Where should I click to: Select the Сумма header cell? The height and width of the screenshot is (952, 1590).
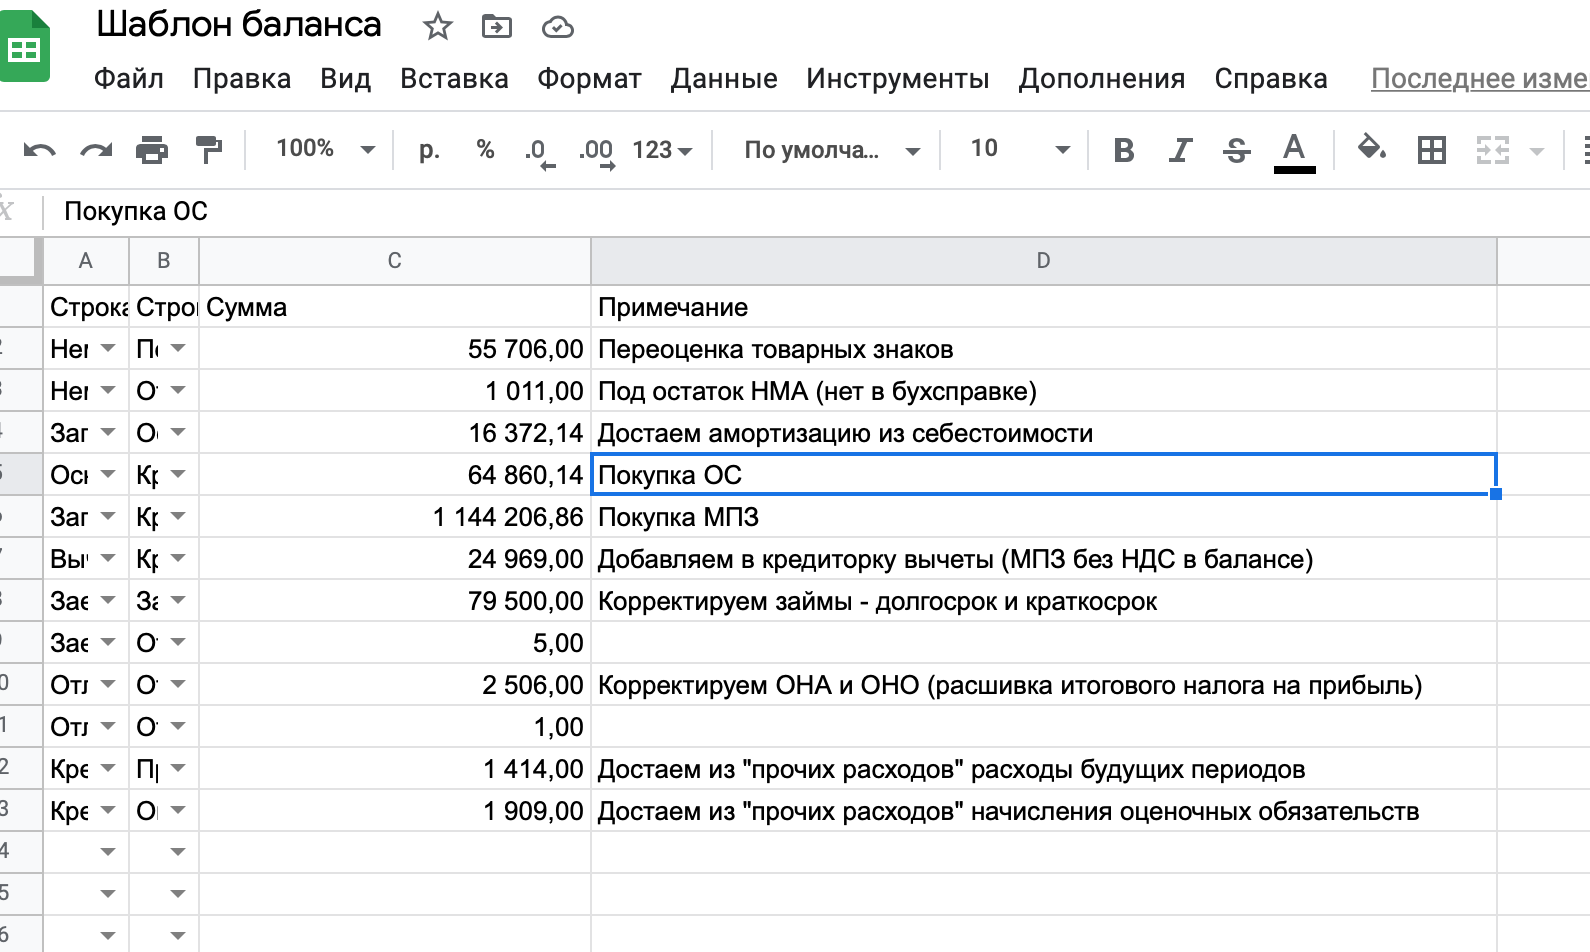point(395,307)
